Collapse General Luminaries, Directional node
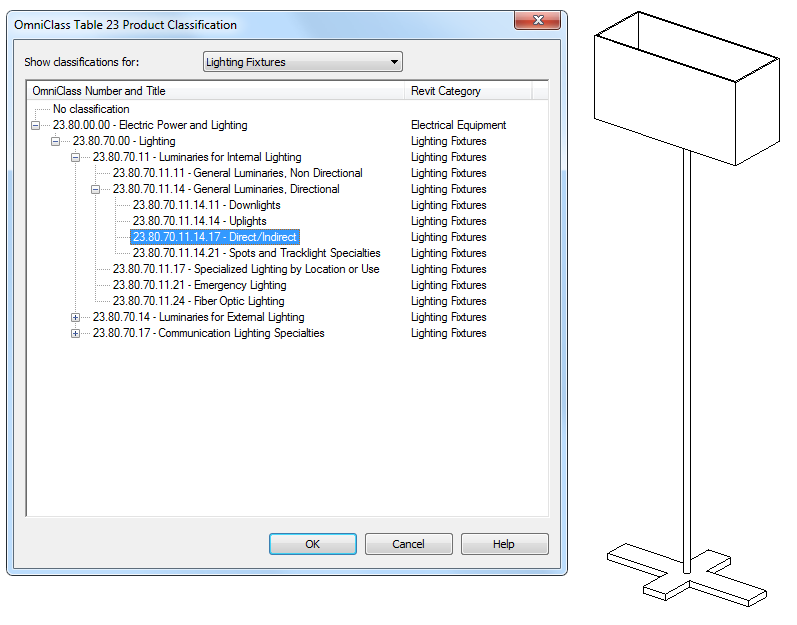 coord(95,190)
